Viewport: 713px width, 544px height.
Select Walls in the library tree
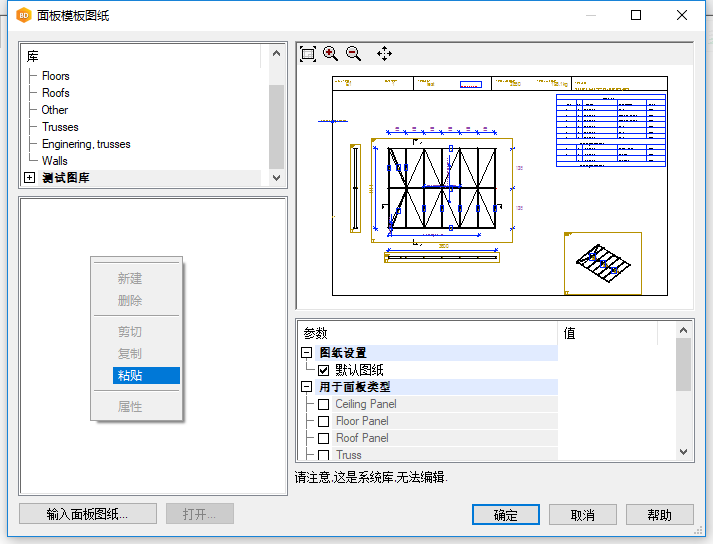coord(55,161)
